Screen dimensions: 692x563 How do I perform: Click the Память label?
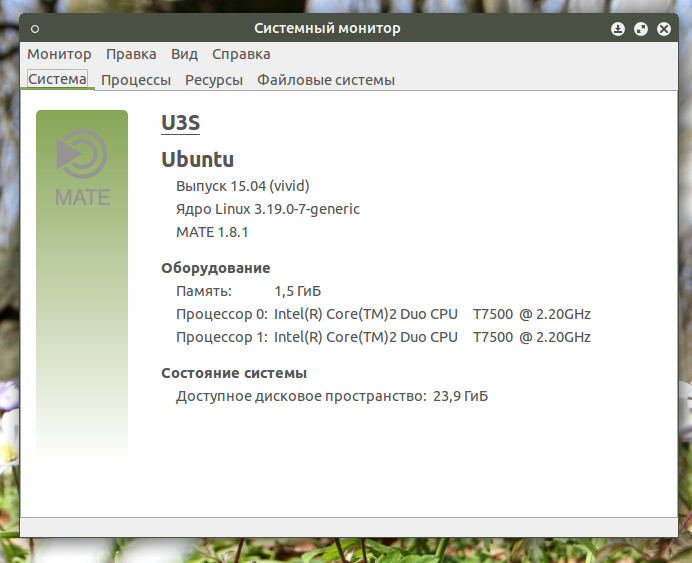click(x=204, y=291)
